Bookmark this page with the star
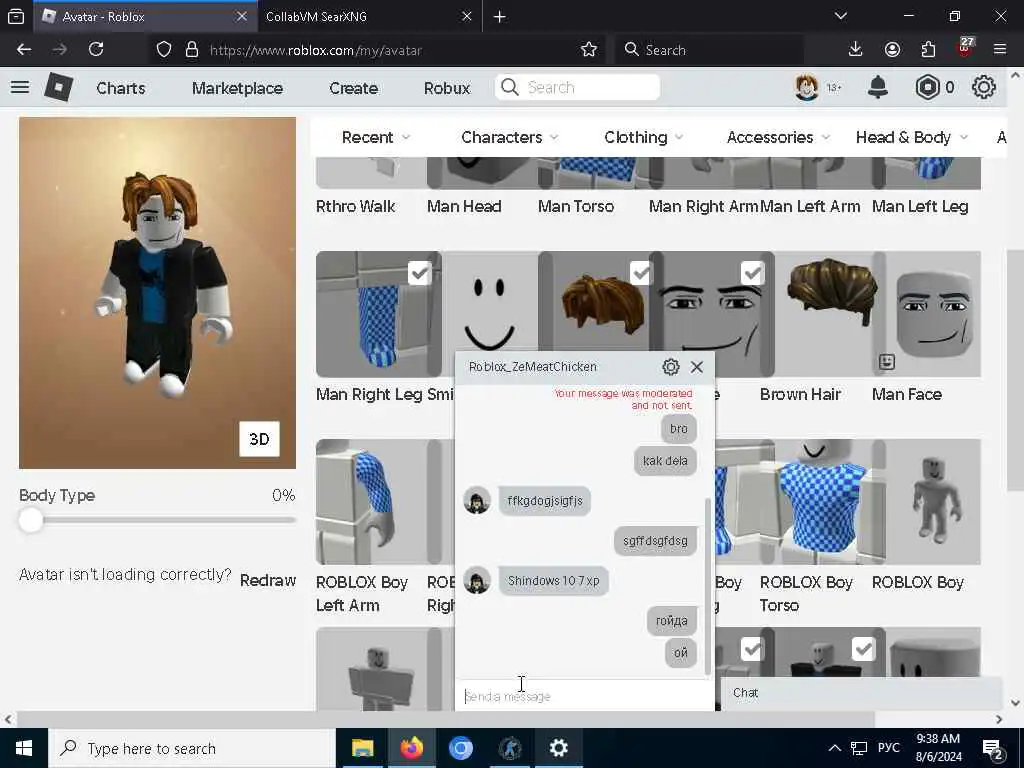Viewport: 1024px width, 768px height. tap(588, 50)
